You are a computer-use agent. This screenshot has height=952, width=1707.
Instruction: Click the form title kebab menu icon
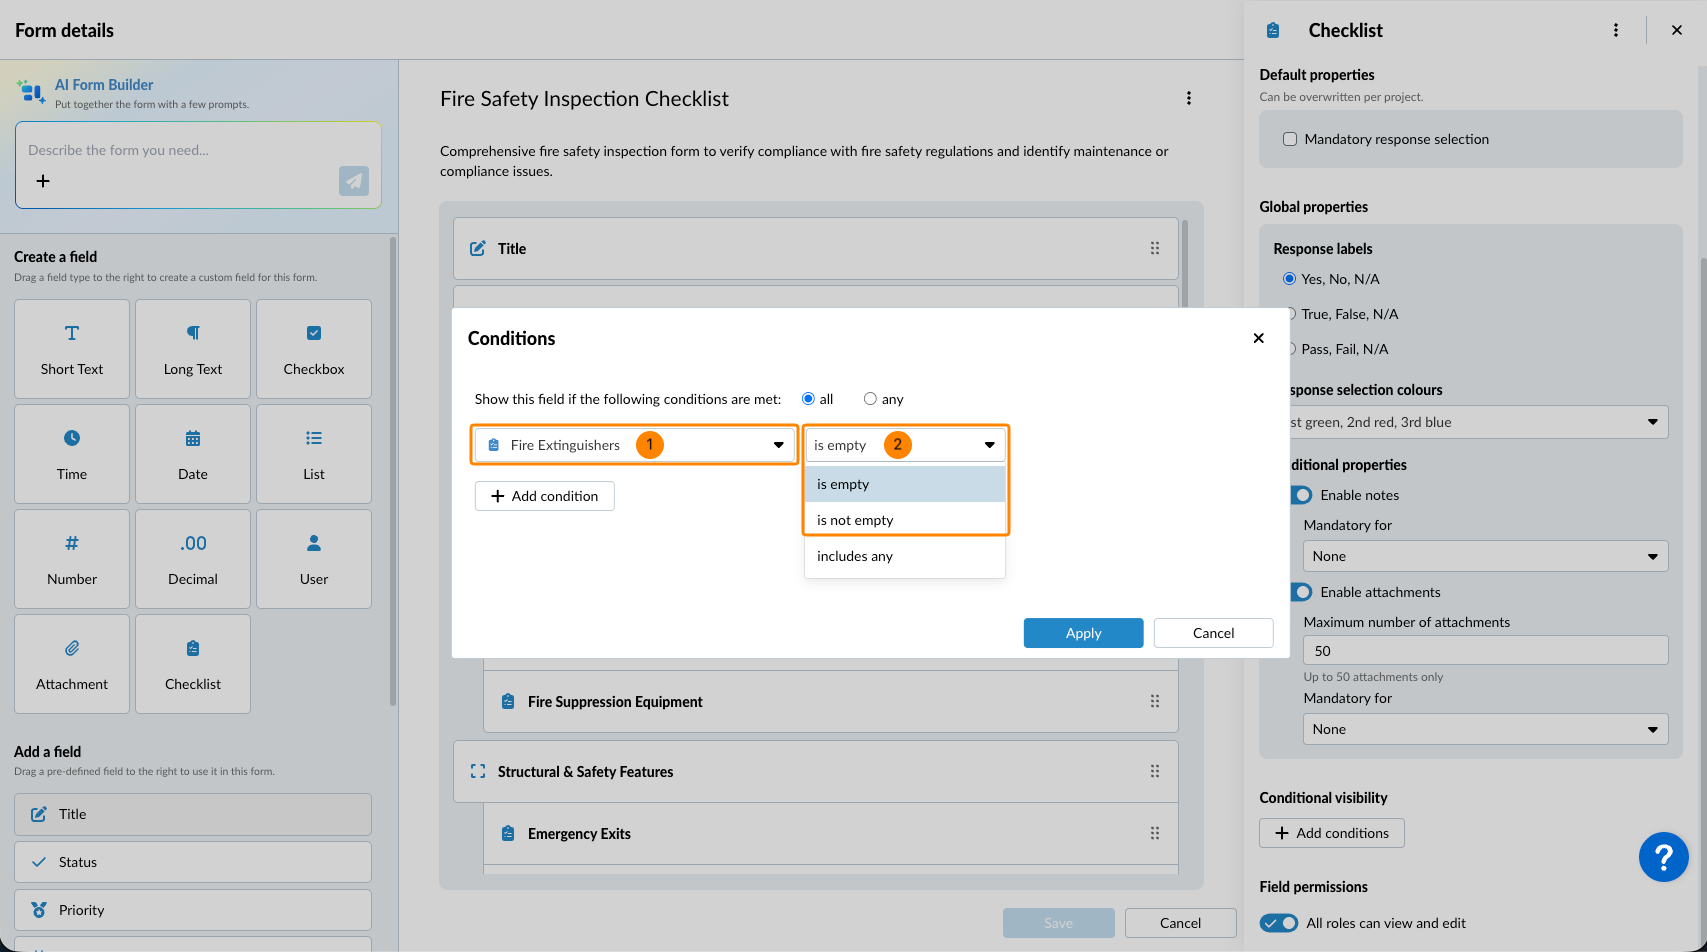point(1188,98)
